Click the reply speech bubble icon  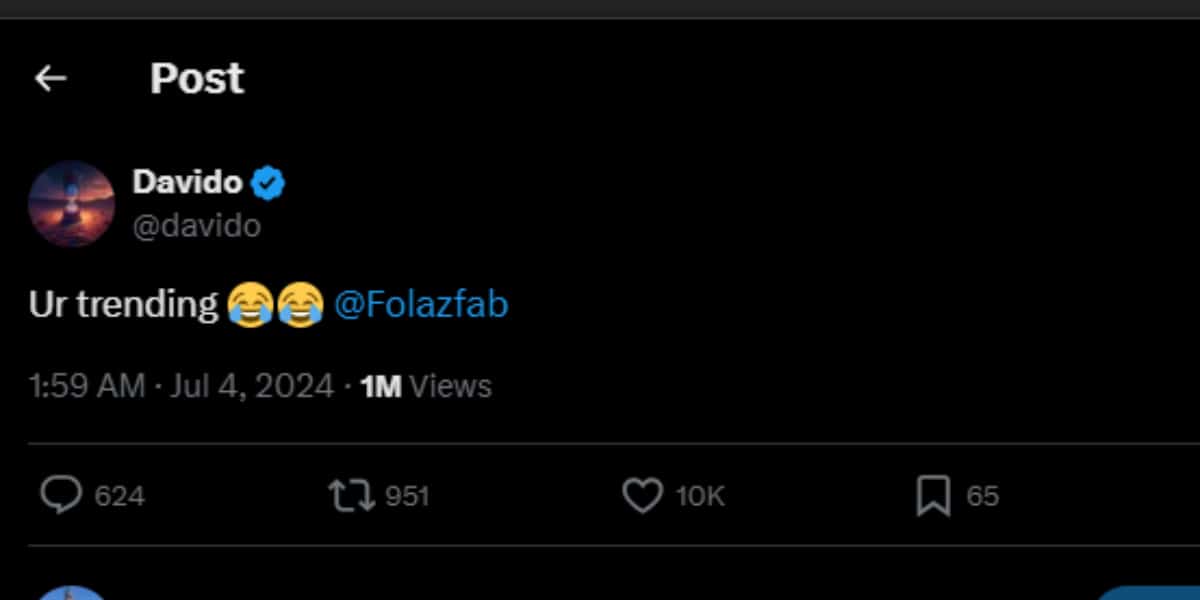61,495
